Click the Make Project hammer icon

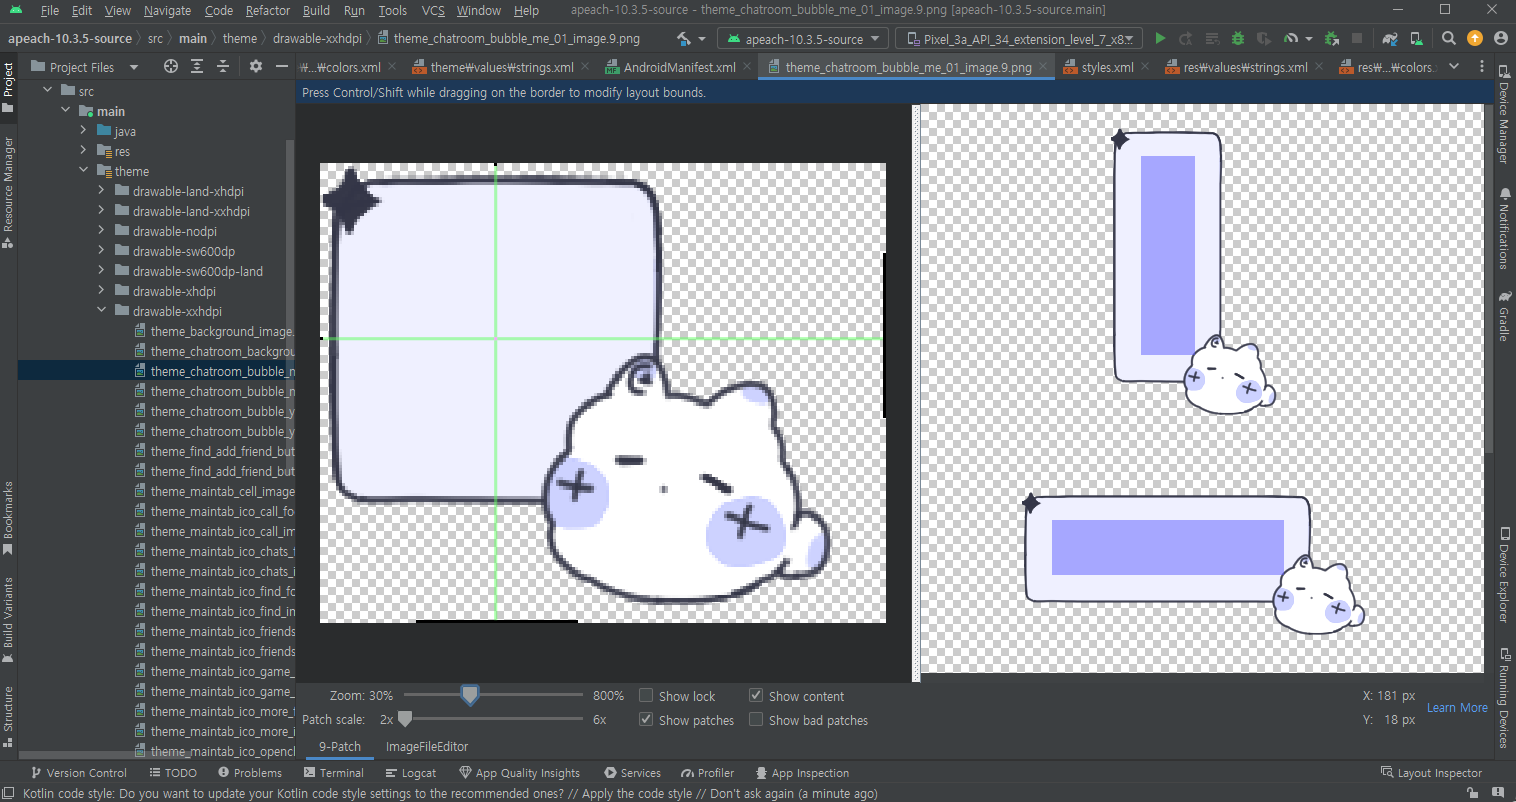[684, 39]
